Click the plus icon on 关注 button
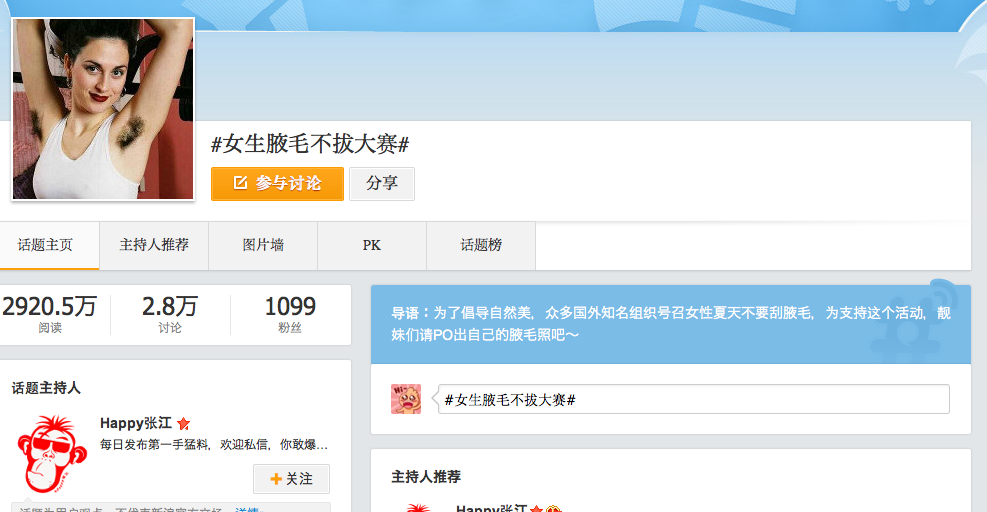987x512 pixels. click(276, 479)
